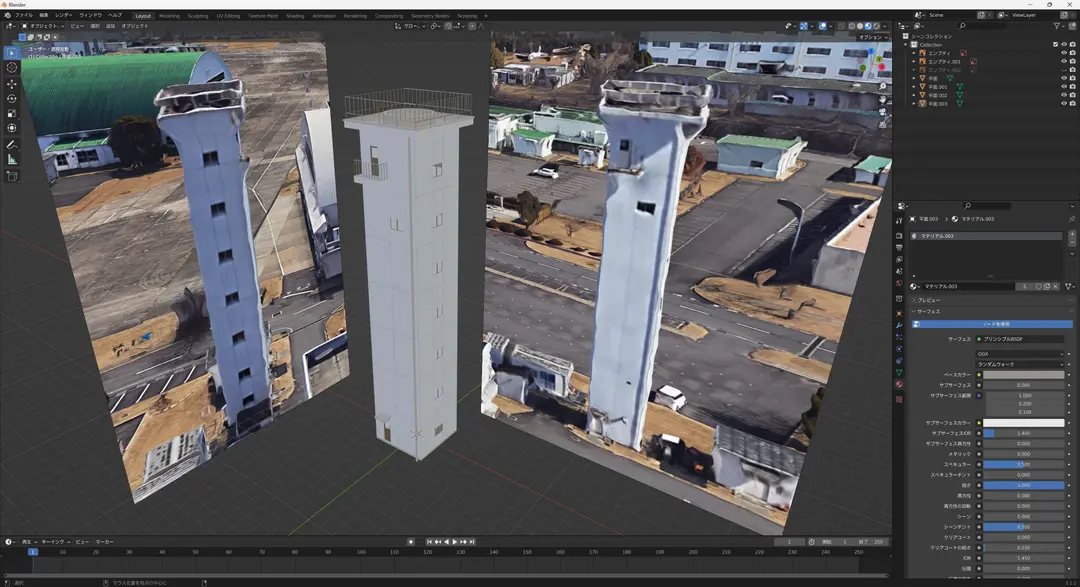
Task: Expand the プレビュー panel
Action: coord(928,300)
